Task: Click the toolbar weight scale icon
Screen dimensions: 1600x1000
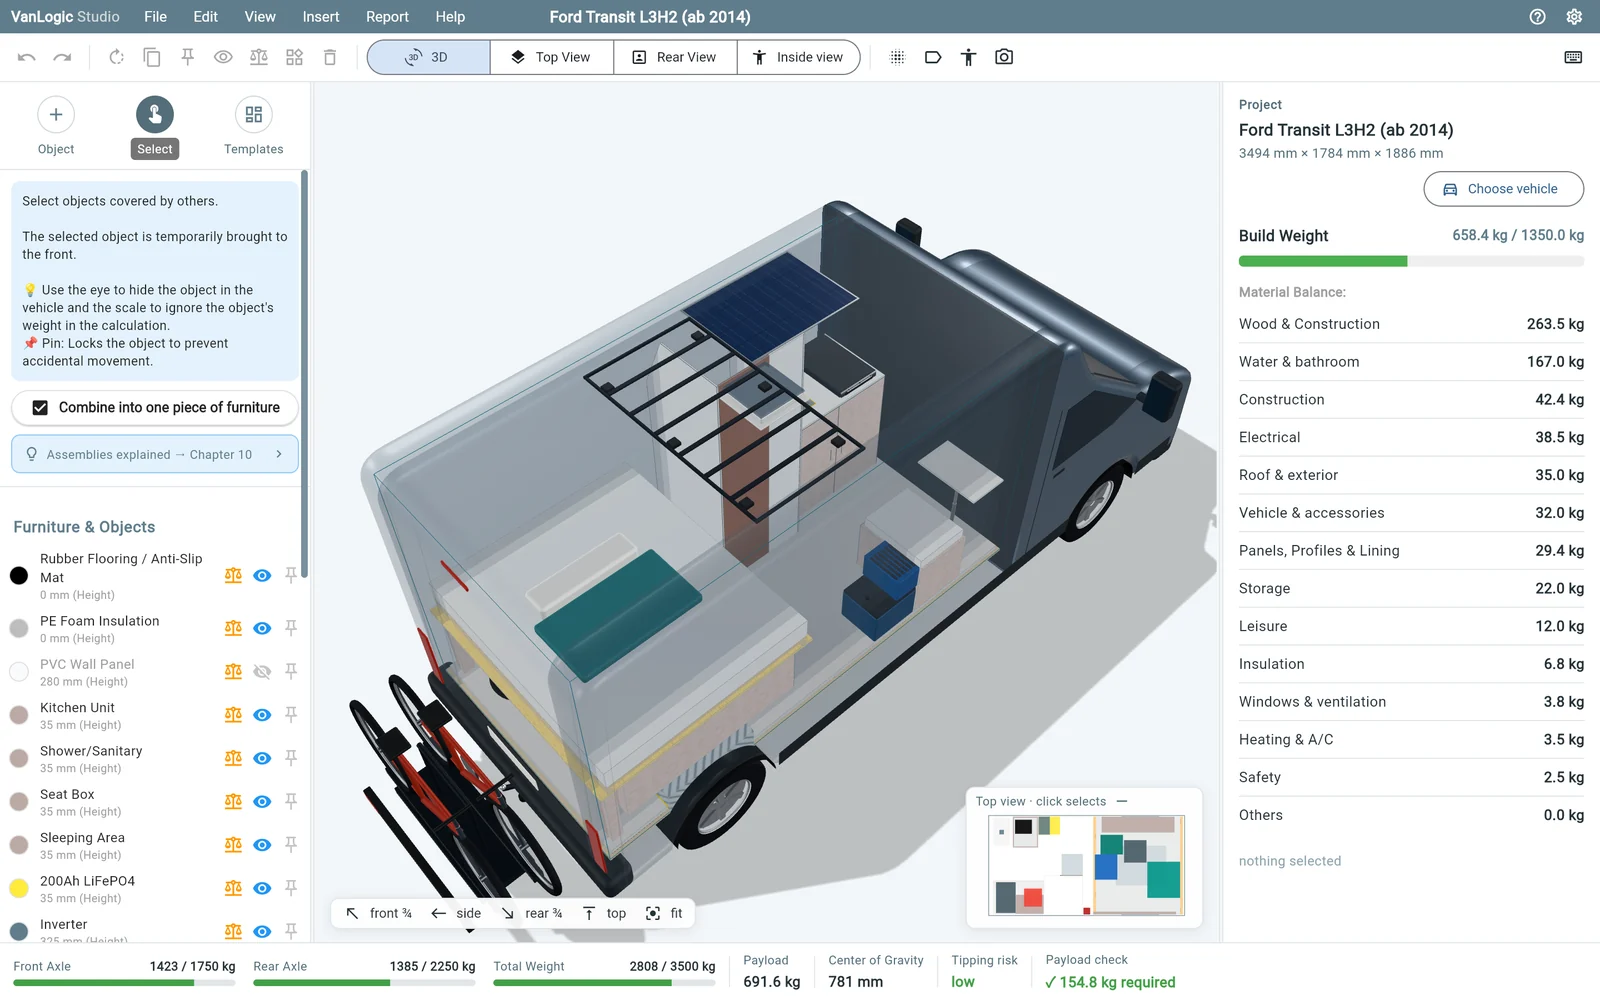Action: click(259, 57)
